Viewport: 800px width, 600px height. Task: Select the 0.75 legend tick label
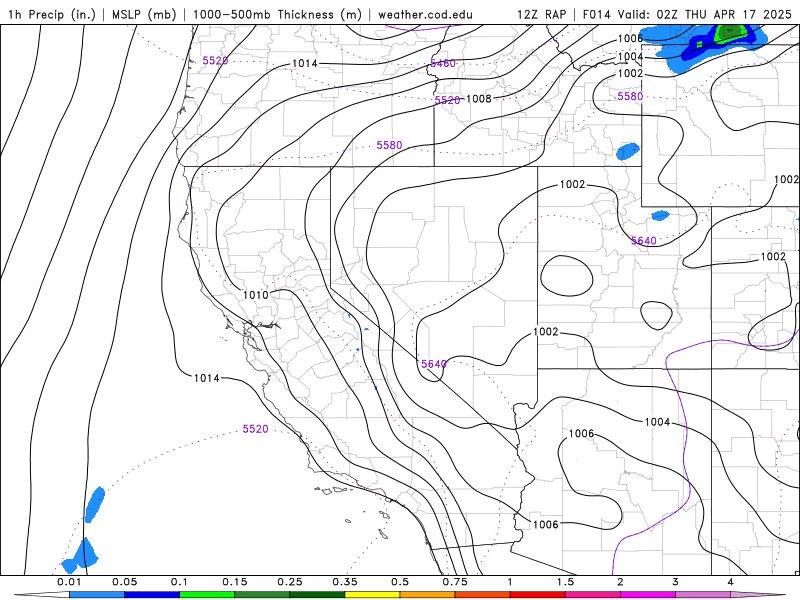coord(455,582)
